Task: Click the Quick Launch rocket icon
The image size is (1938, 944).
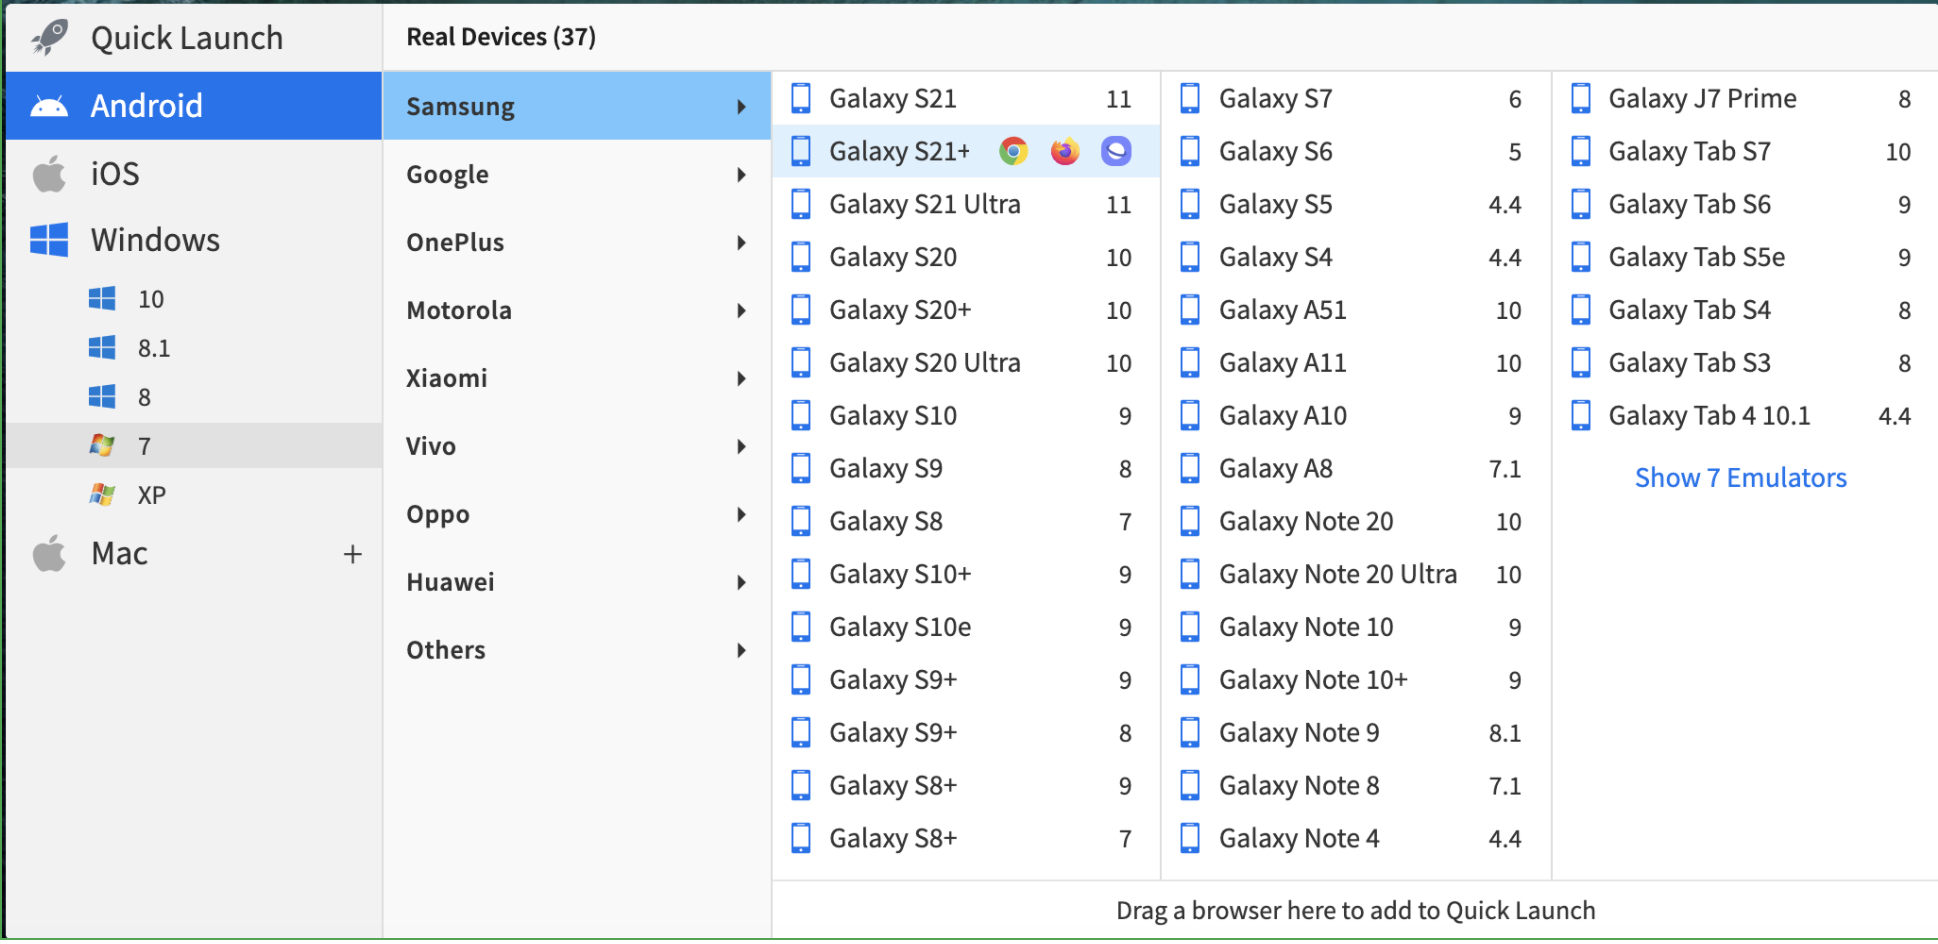Action: coord(47,36)
